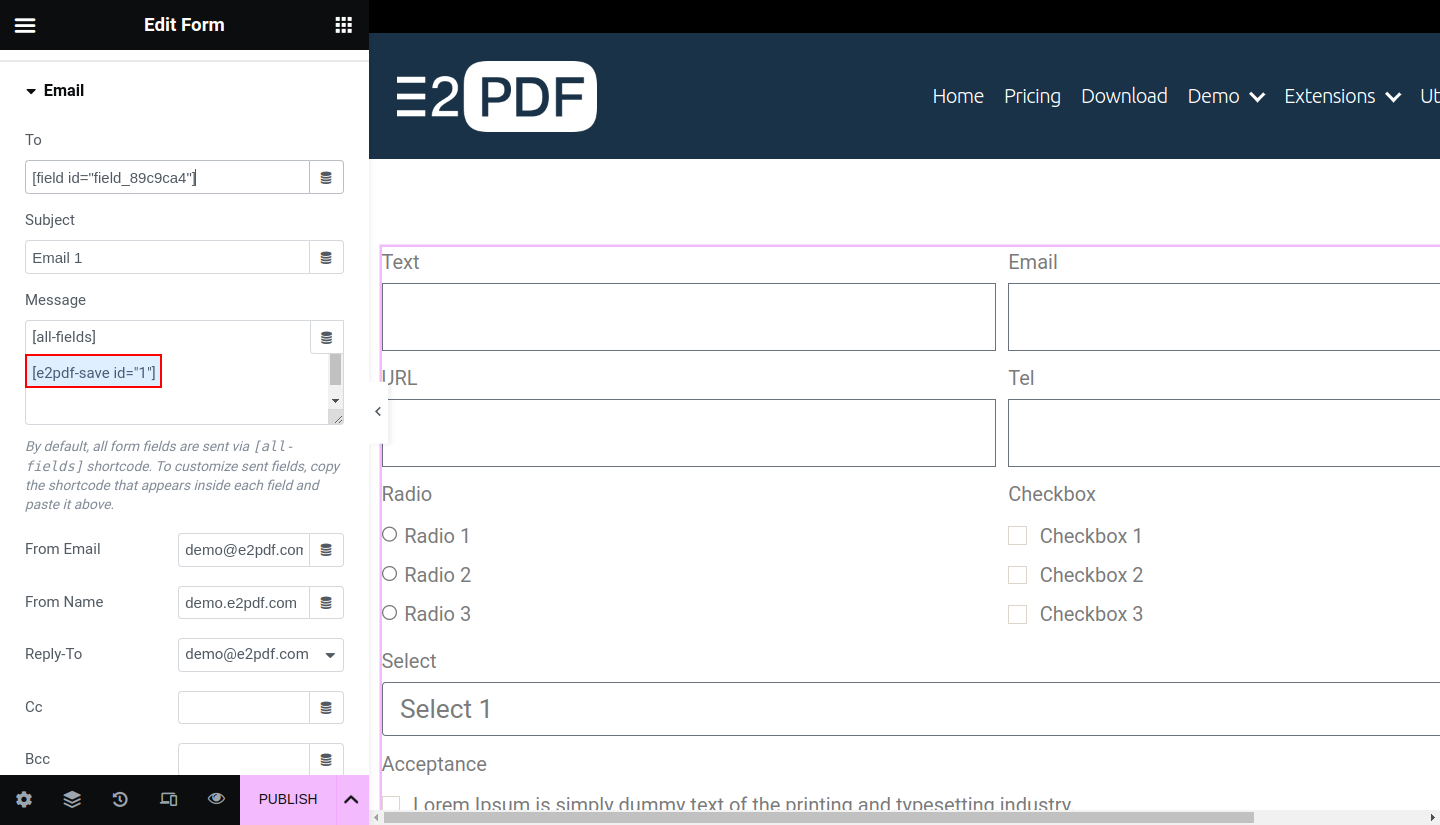Open the Elementor hamburger menu
Image resolution: width=1440 pixels, height=825 pixels.
25,25
